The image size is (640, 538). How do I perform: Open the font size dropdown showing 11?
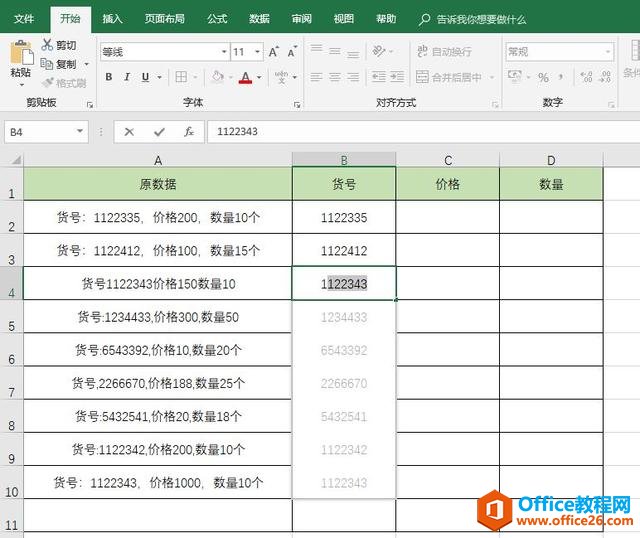pyautogui.click(x=258, y=52)
